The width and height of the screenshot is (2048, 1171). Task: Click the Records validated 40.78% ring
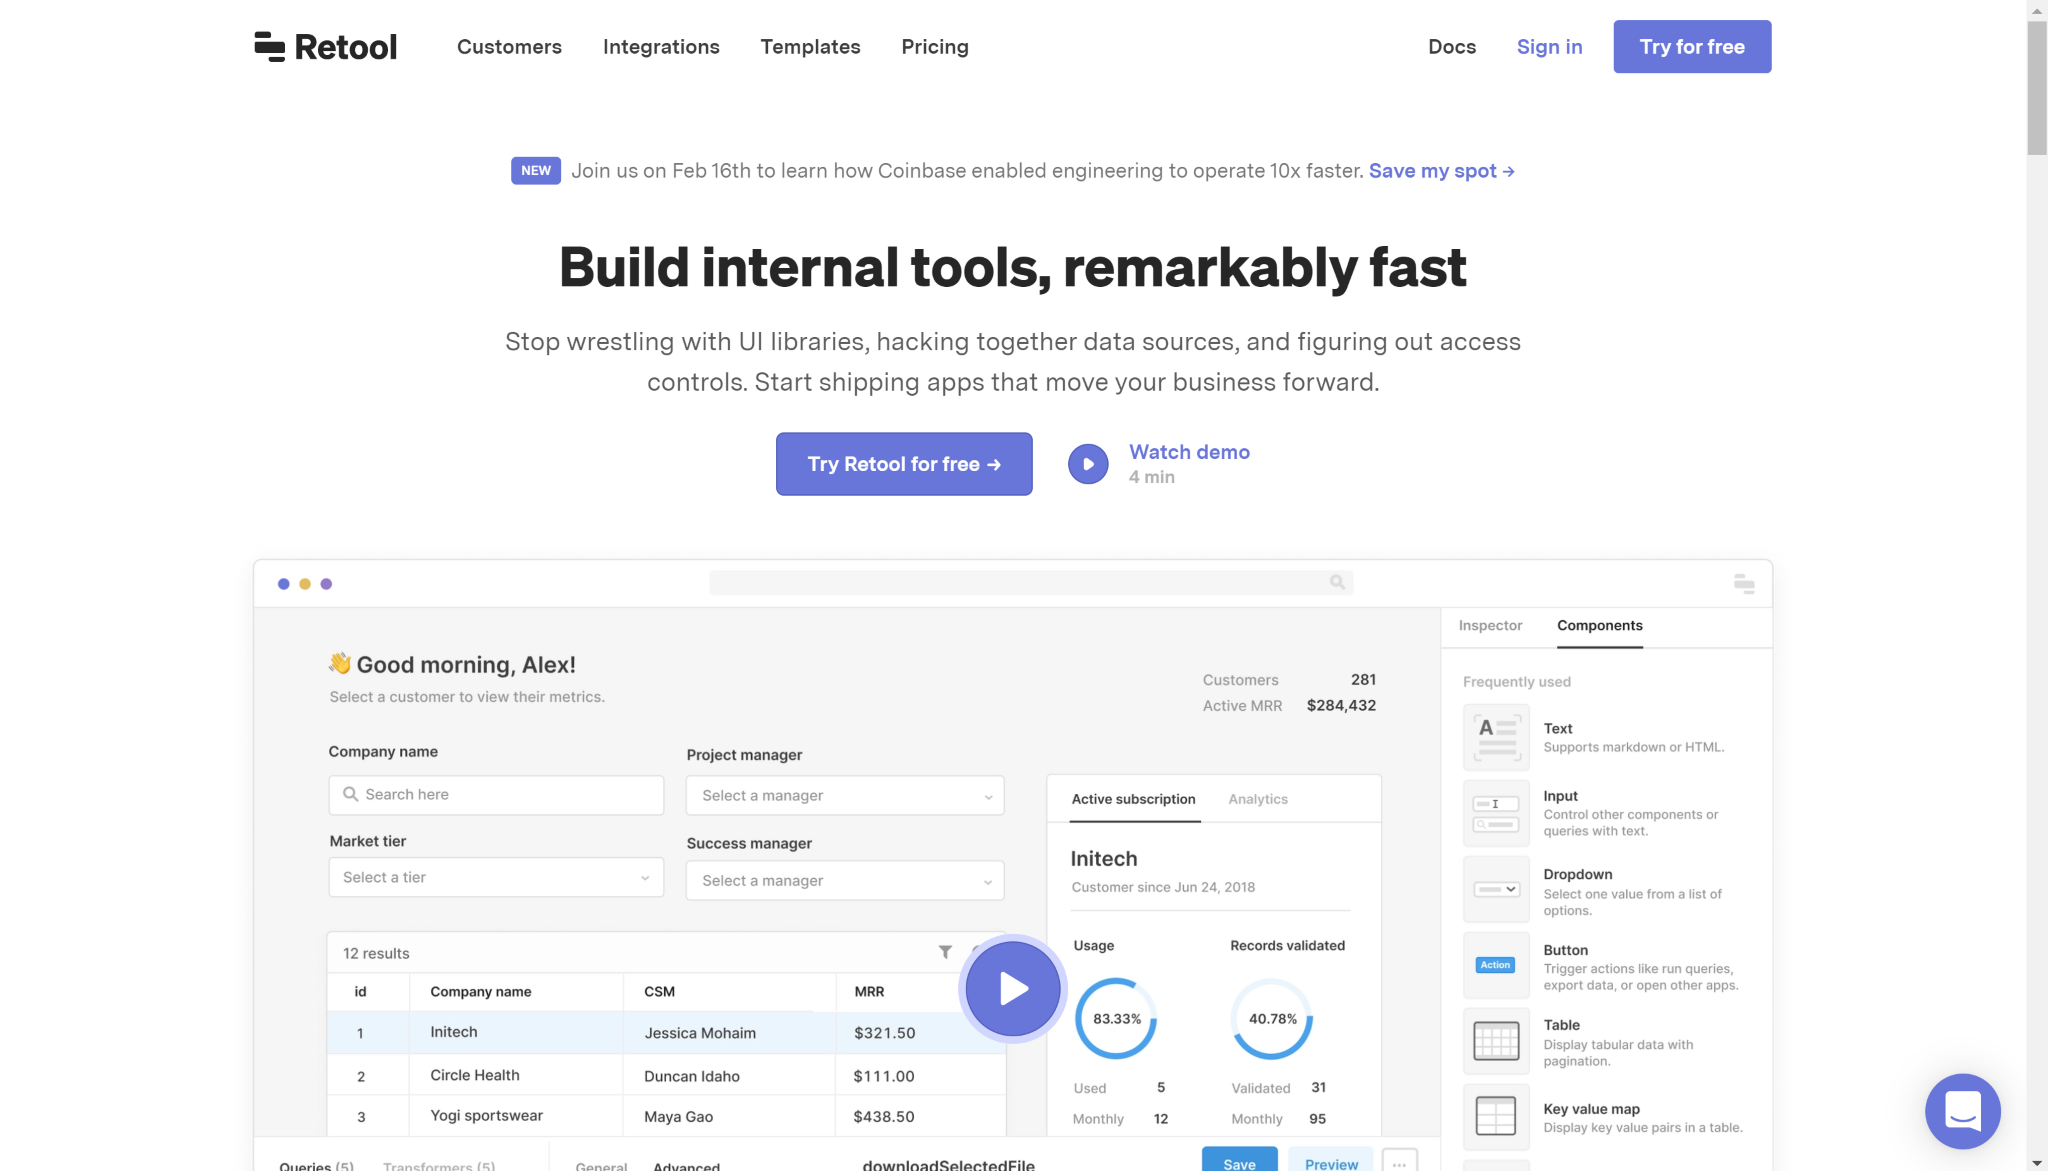click(x=1272, y=1019)
